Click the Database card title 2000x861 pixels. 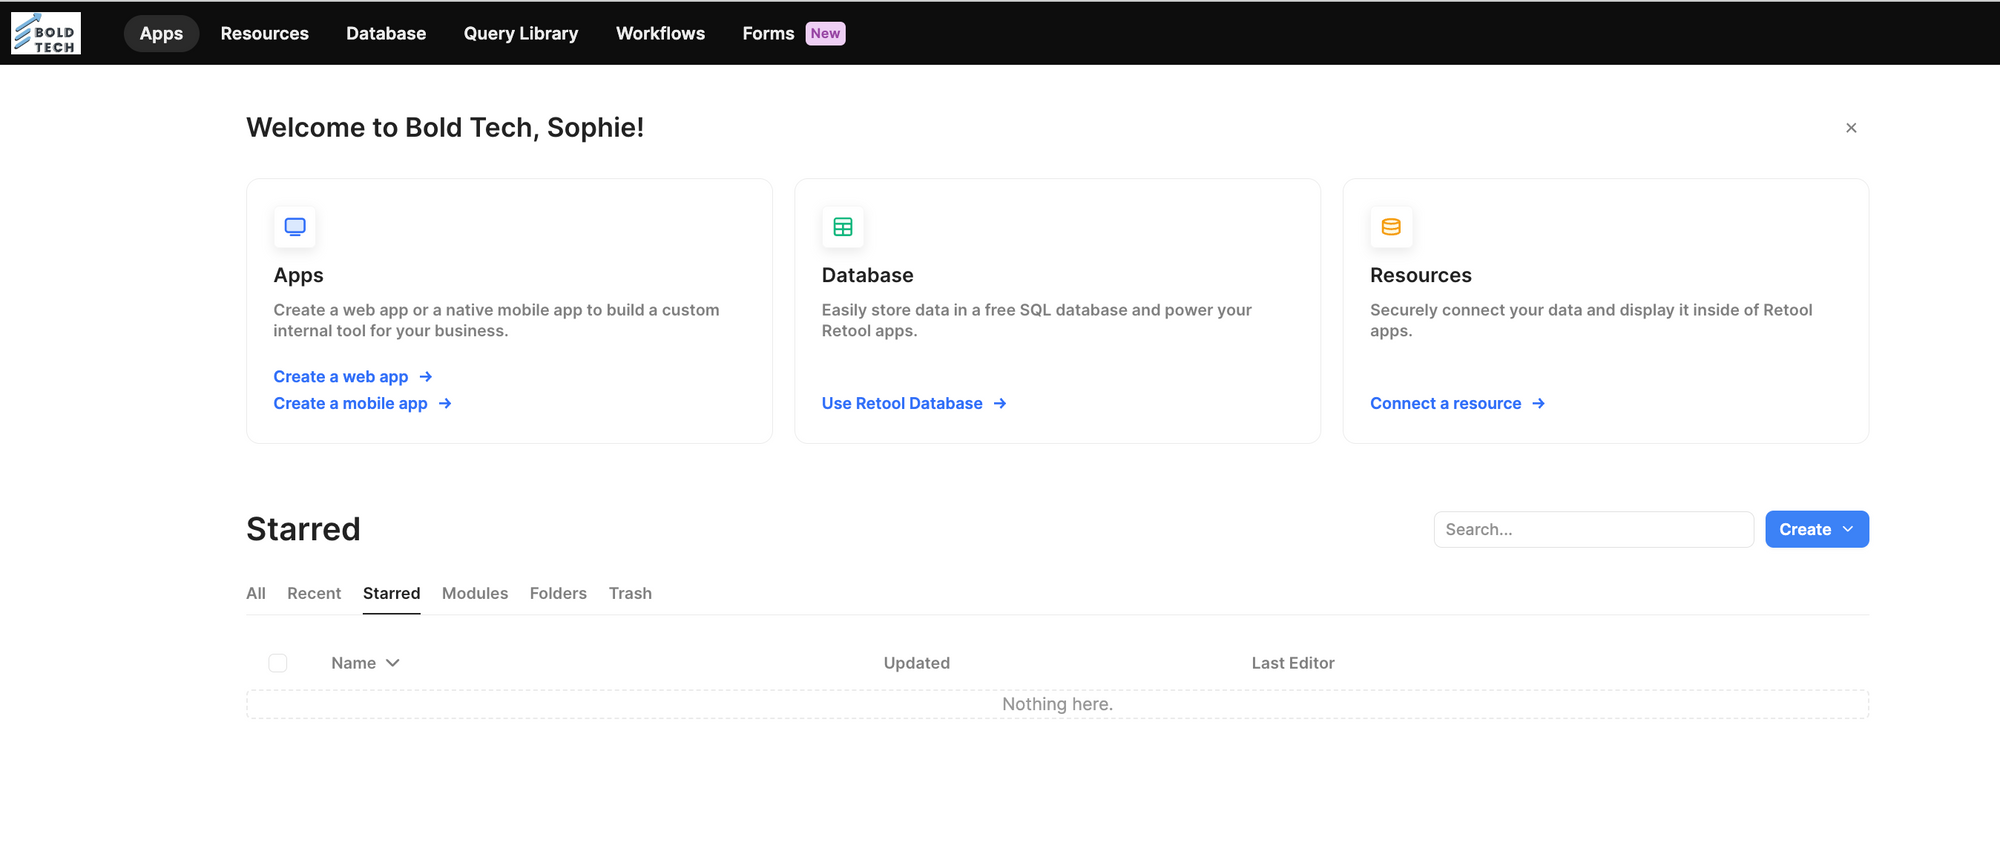(867, 276)
